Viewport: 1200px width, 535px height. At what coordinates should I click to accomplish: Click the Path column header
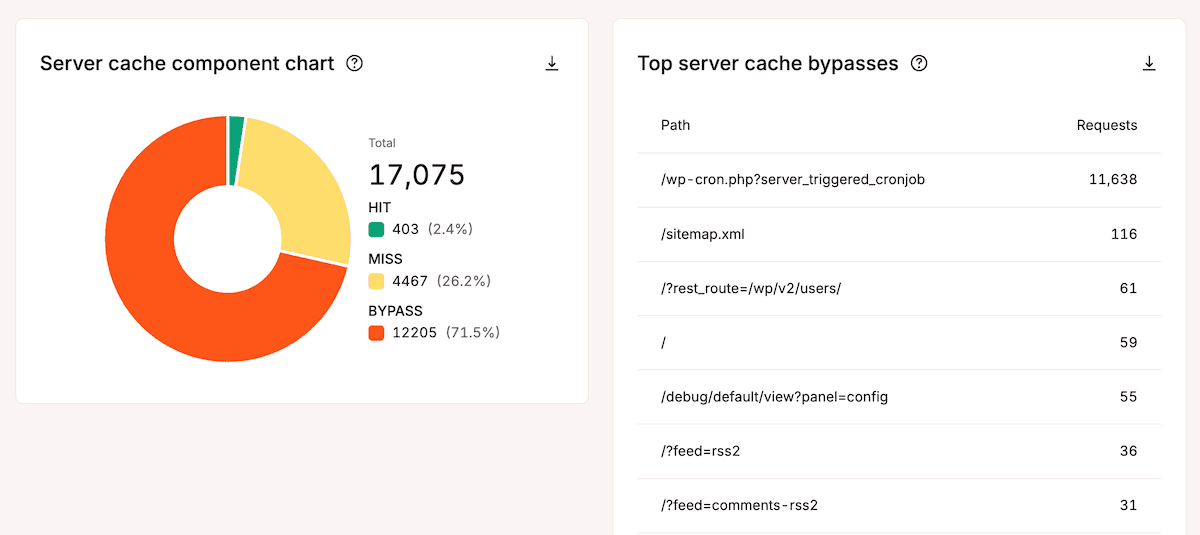pos(675,125)
